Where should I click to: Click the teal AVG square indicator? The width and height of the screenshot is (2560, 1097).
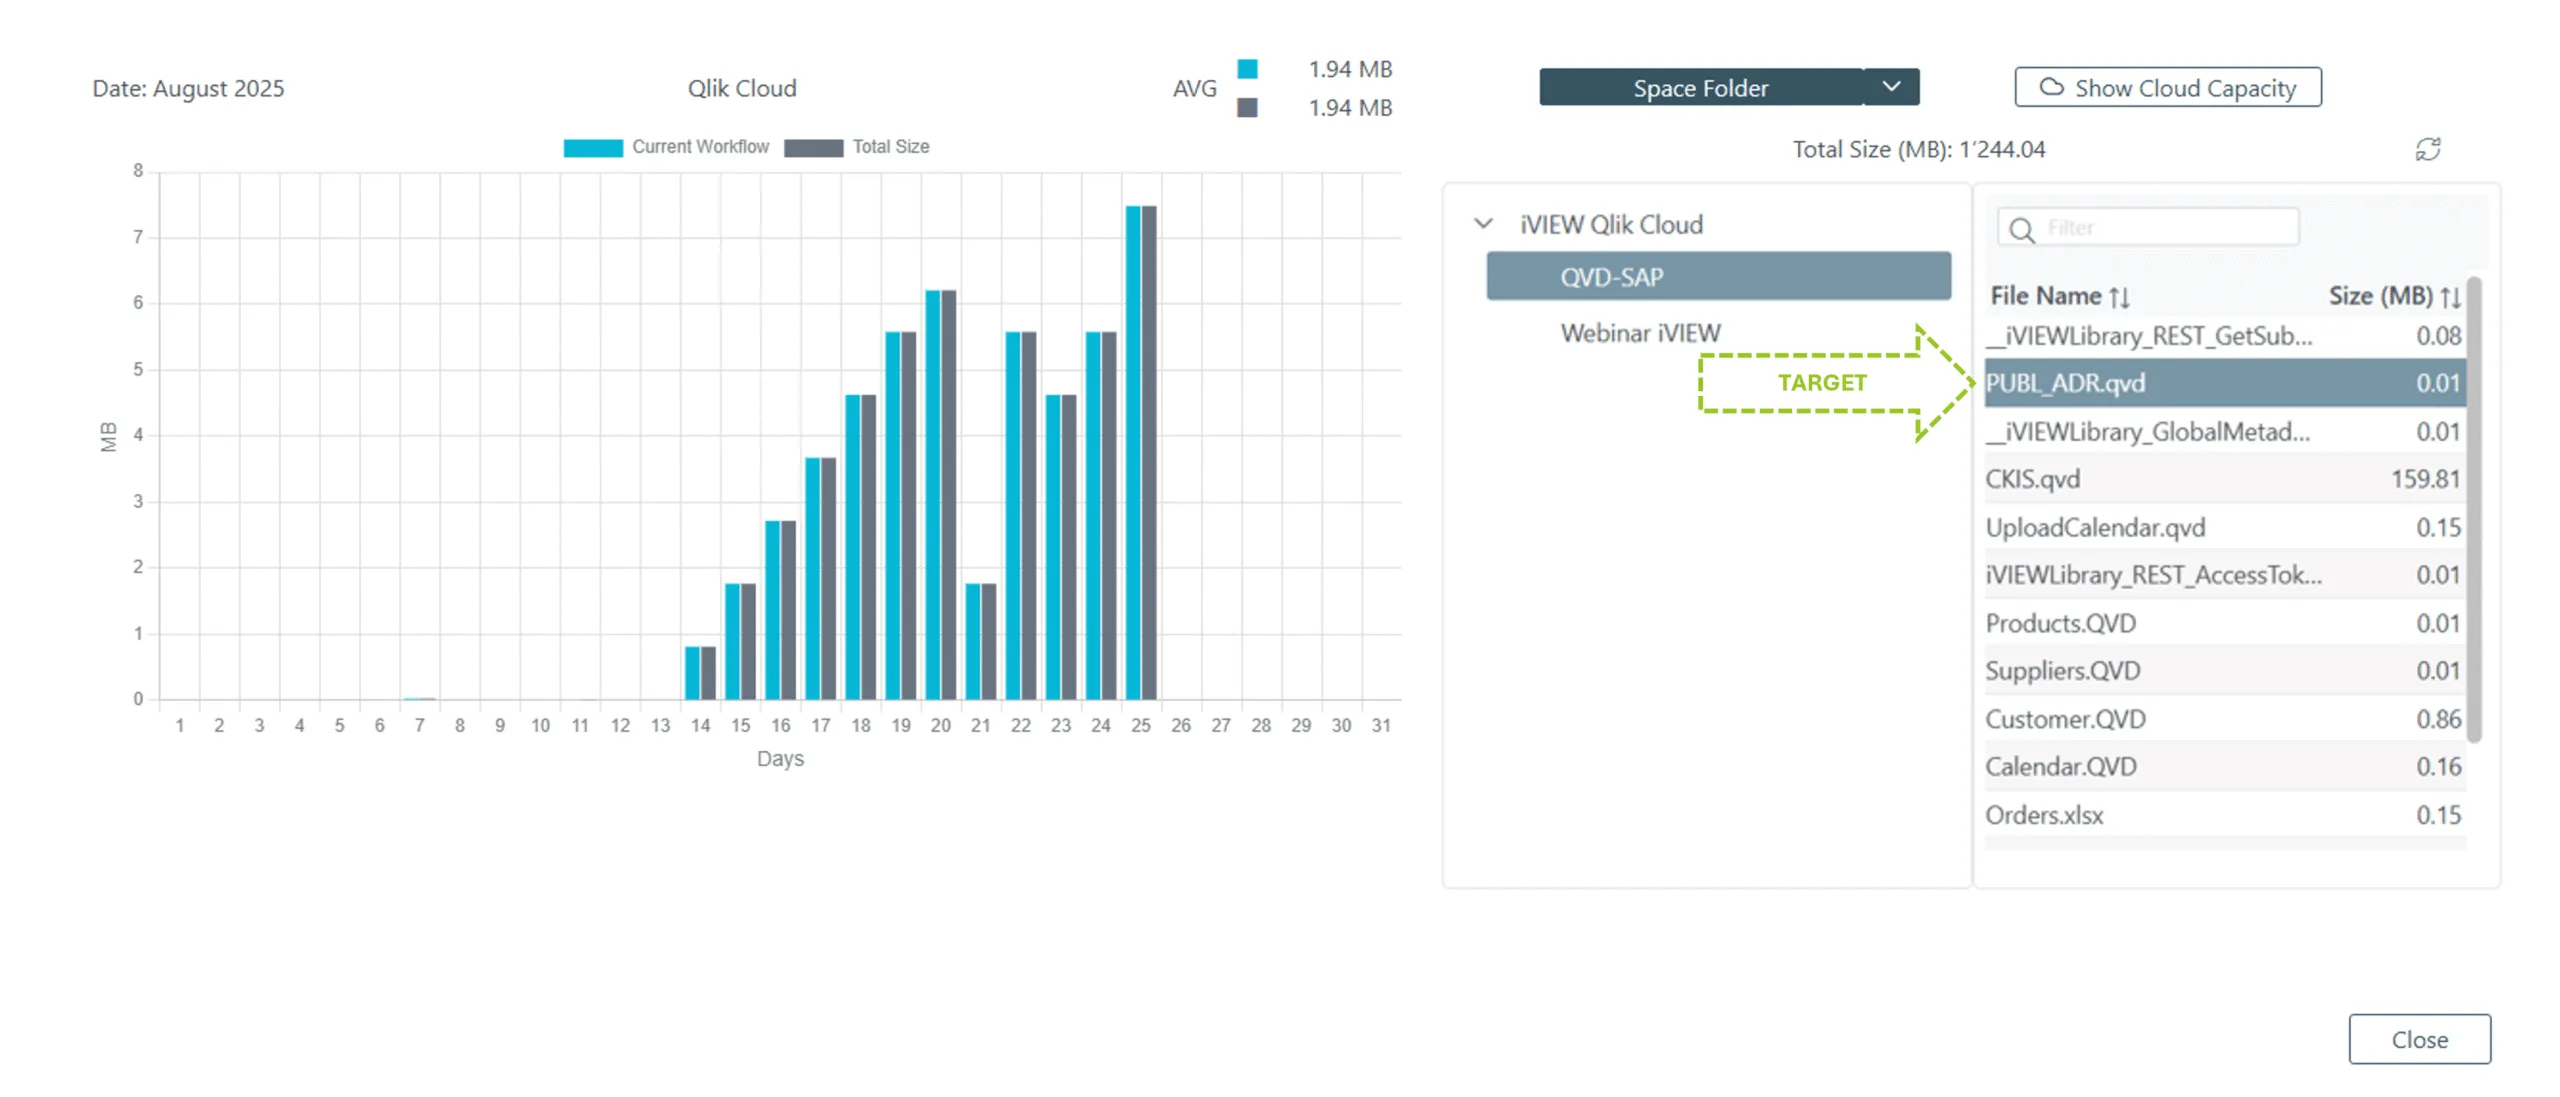pyautogui.click(x=1246, y=69)
